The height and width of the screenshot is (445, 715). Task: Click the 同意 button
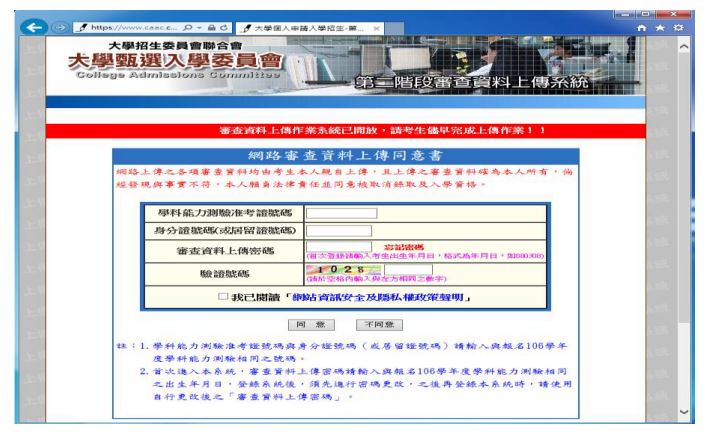tap(311, 325)
